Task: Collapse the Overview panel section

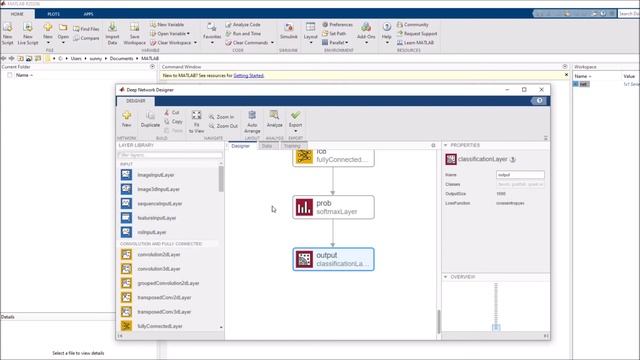Action: tap(446, 277)
